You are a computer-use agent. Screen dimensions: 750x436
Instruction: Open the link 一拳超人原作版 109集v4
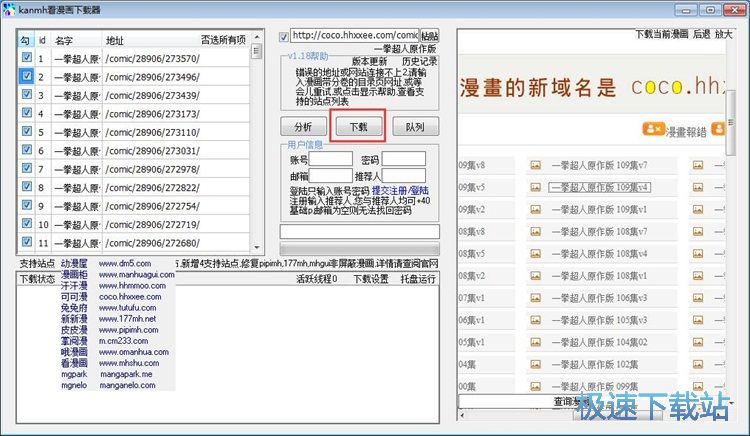pyautogui.click(x=599, y=187)
